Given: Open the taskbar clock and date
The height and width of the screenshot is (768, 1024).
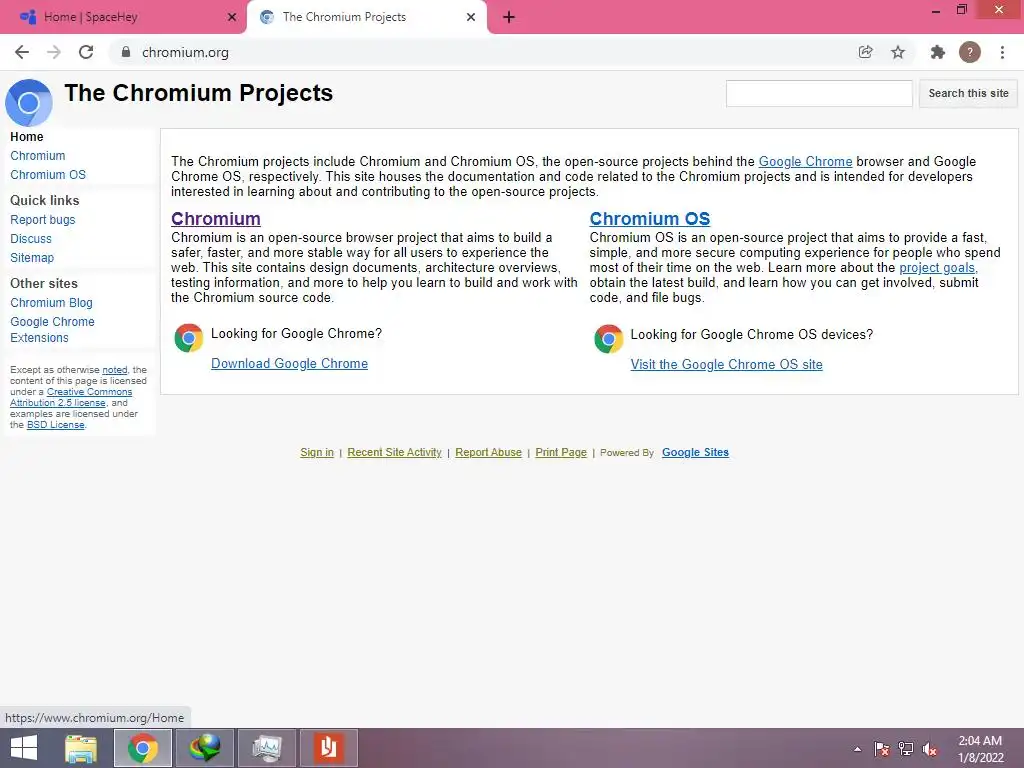Looking at the screenshot, I should 980,749.
